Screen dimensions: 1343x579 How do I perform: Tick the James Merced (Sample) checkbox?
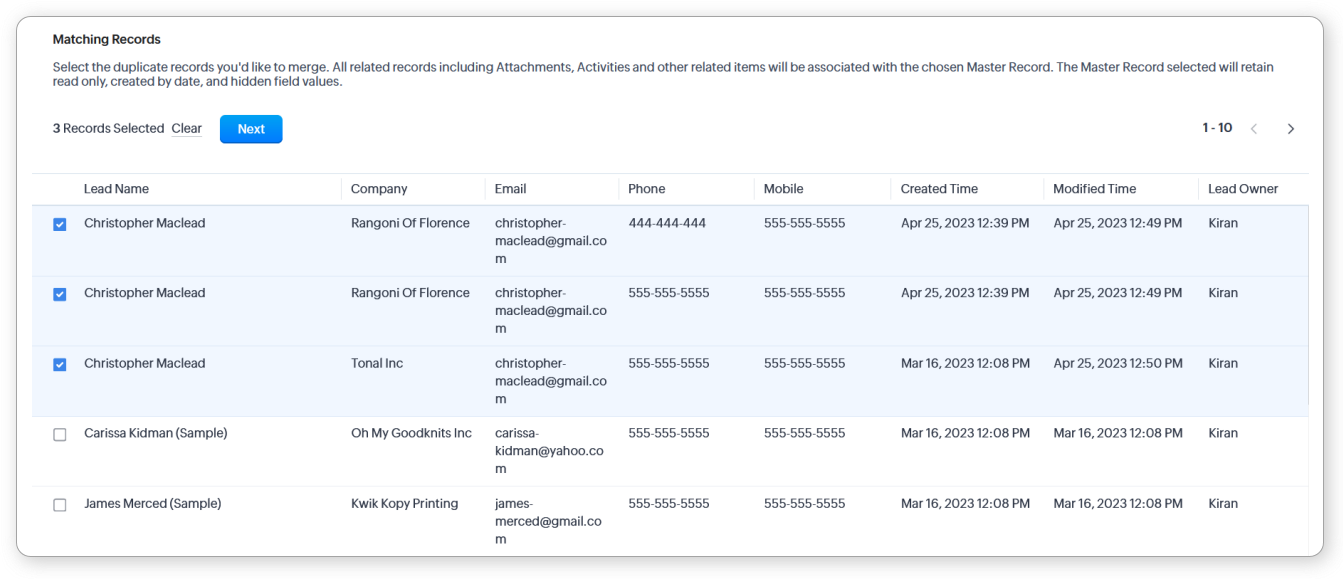pyautogui.click(x=60, y=505)
